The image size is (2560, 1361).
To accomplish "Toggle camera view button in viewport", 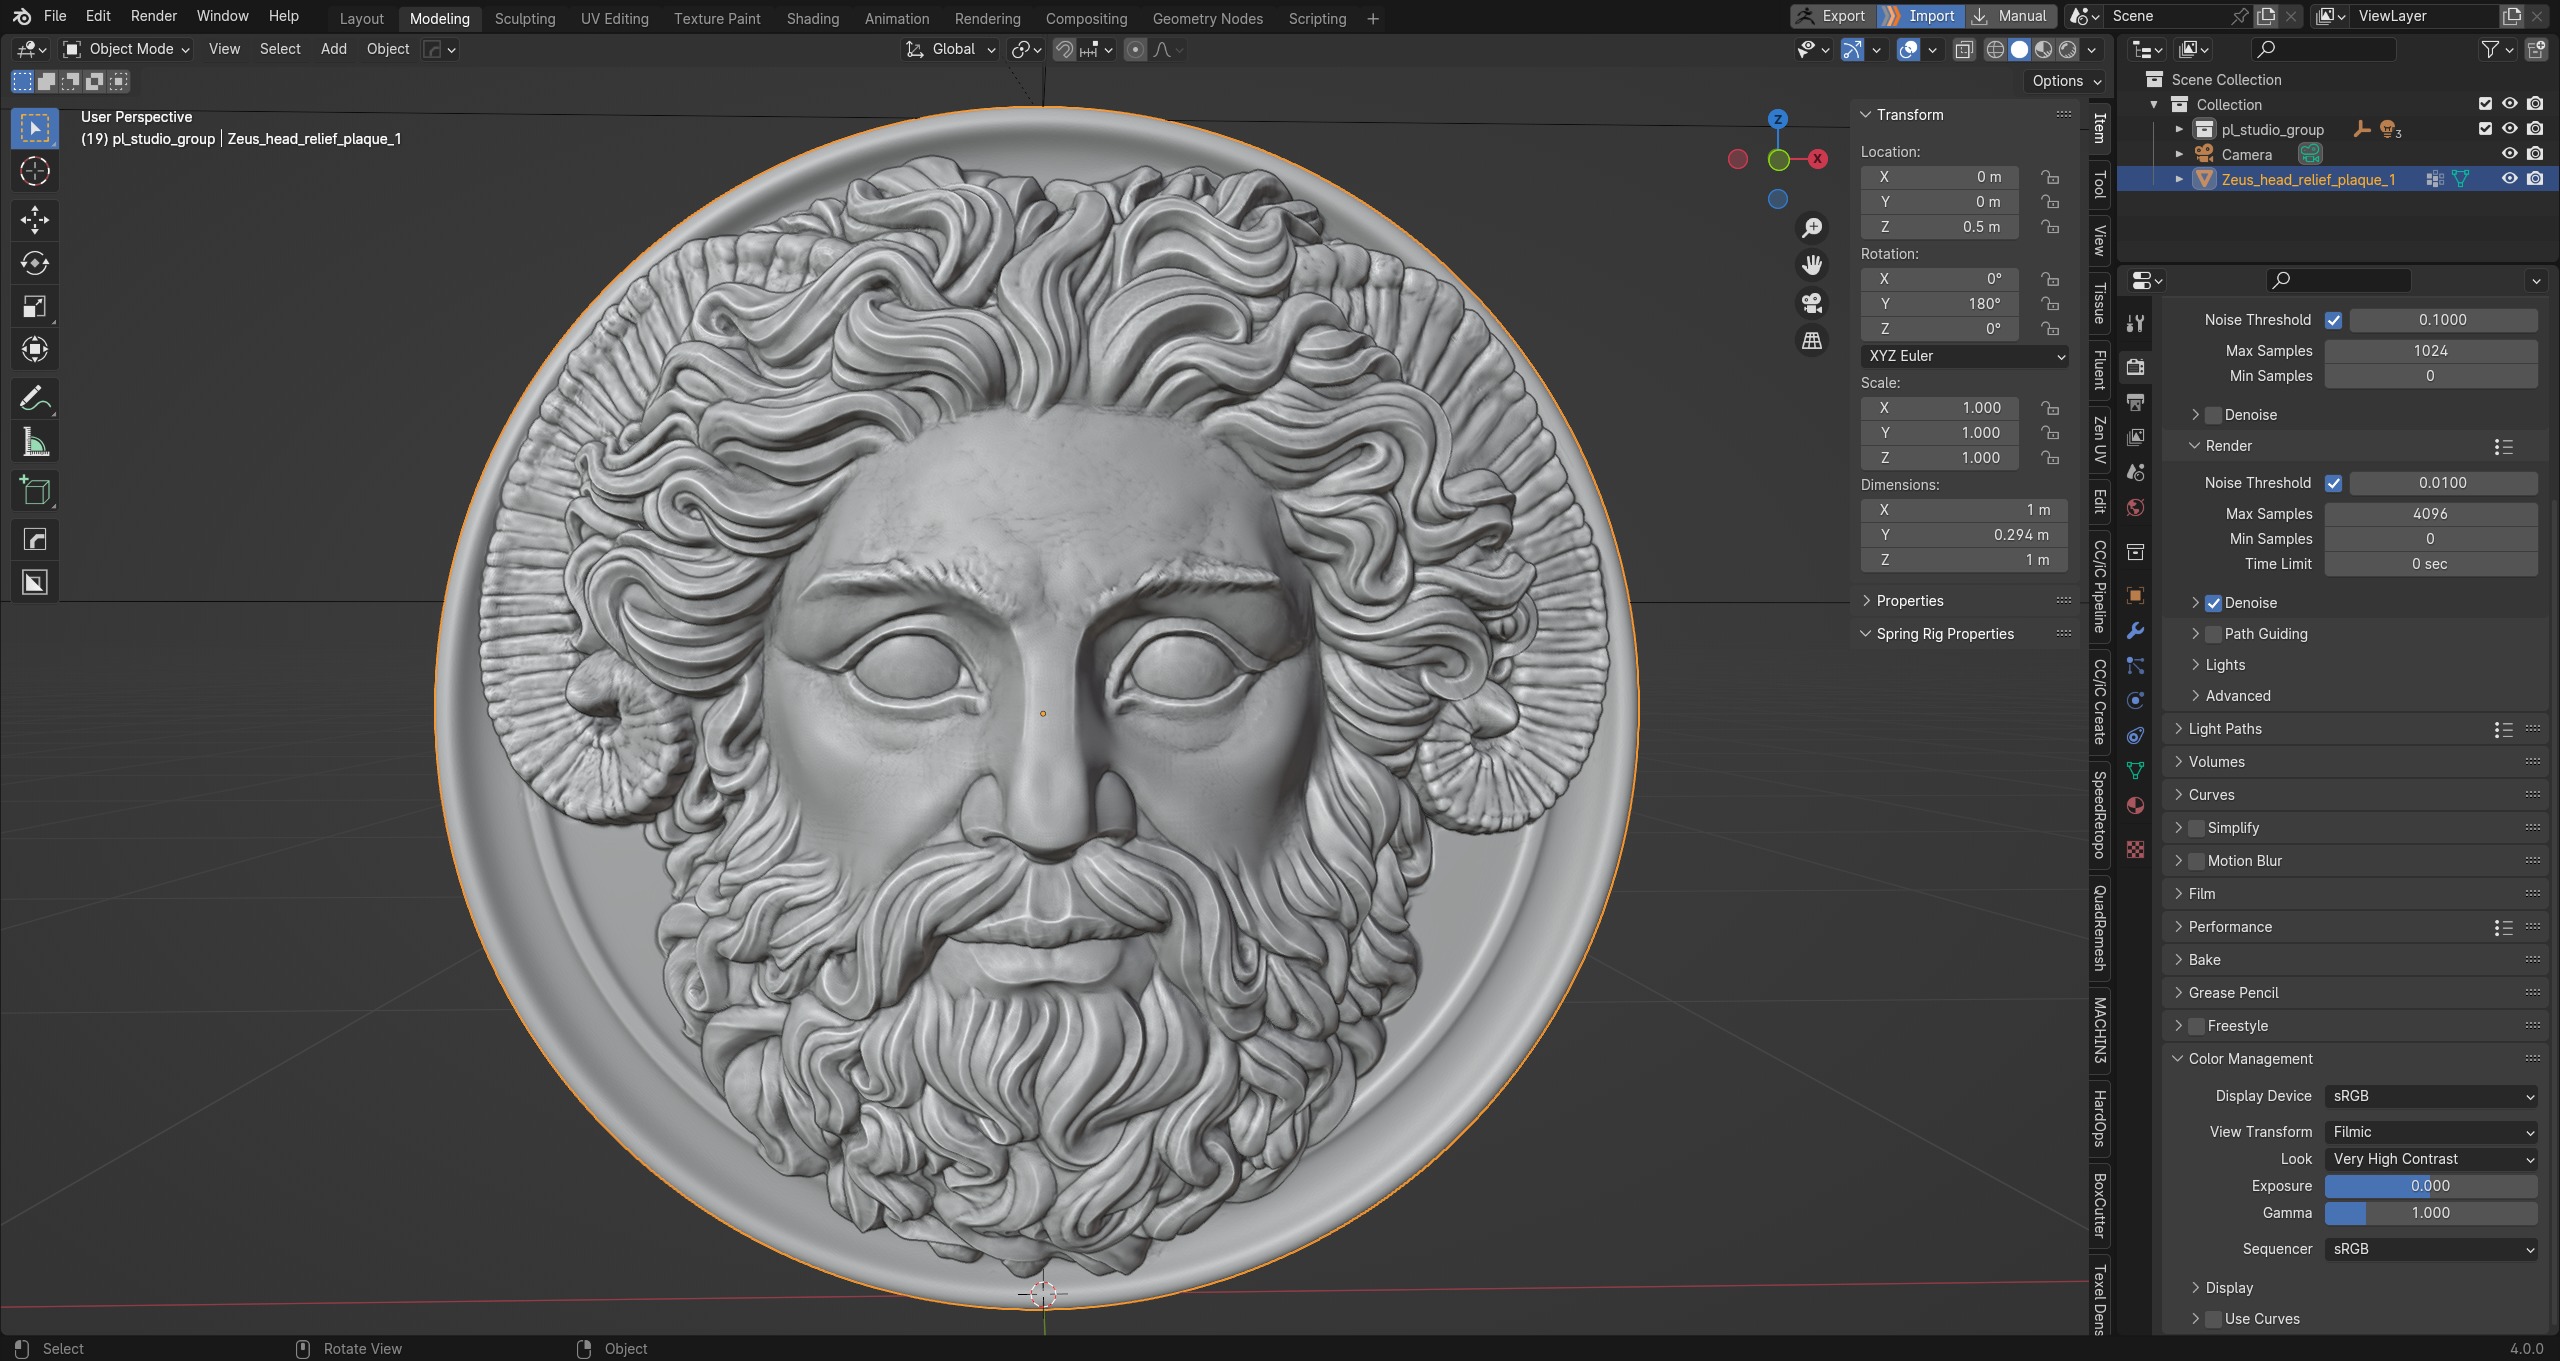I will tap(1811, 303).
